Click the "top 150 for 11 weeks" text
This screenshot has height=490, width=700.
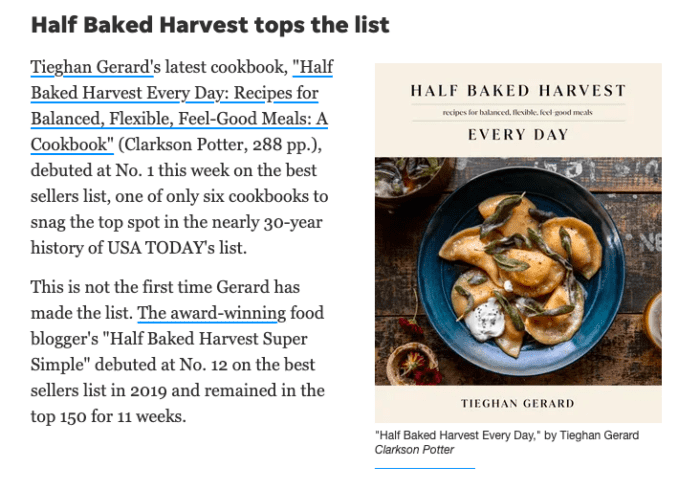tap(109, 415)
